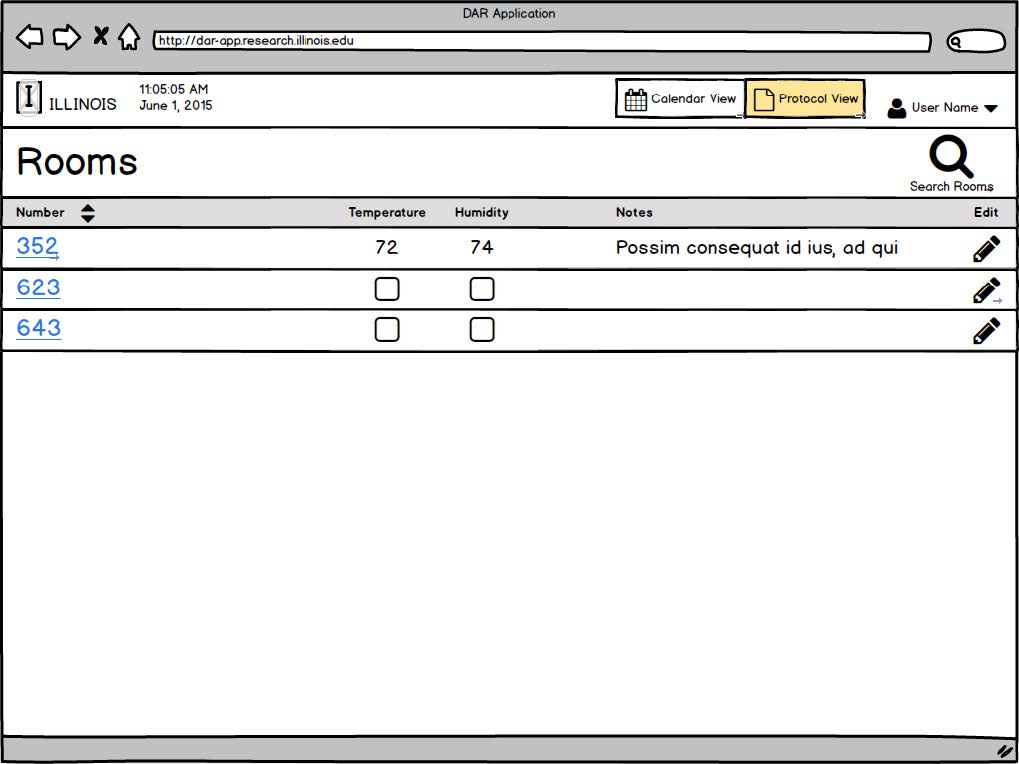
Task: Click humidity value 74 in room 352
Action: tap(482, 248)
